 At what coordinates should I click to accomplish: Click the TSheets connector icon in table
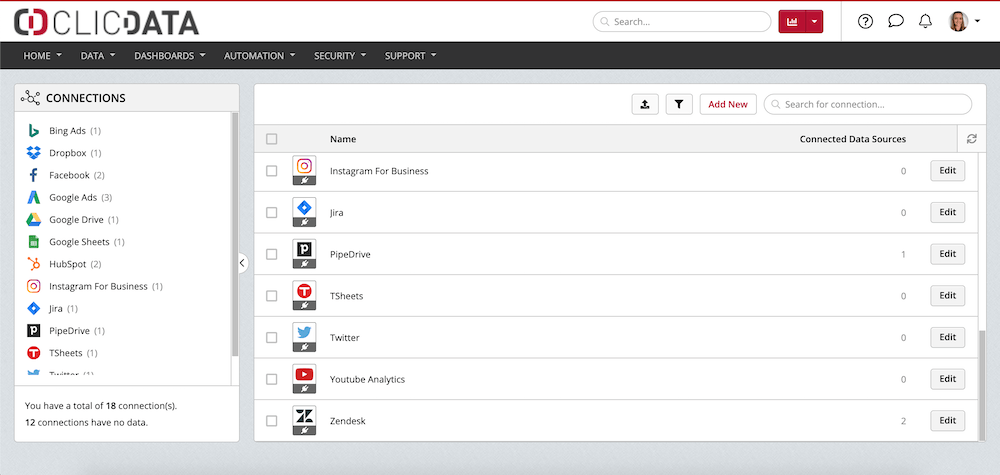point(304,296)
